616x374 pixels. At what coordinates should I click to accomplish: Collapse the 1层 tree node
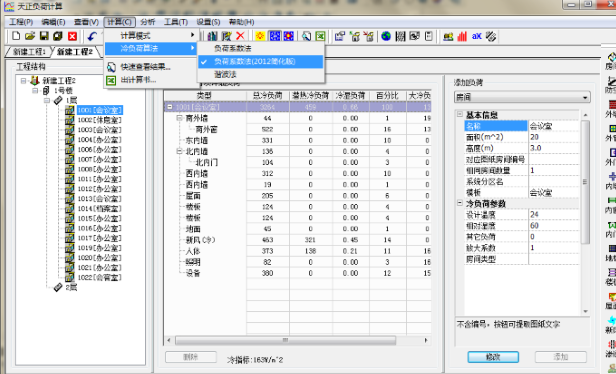point(47,101)
